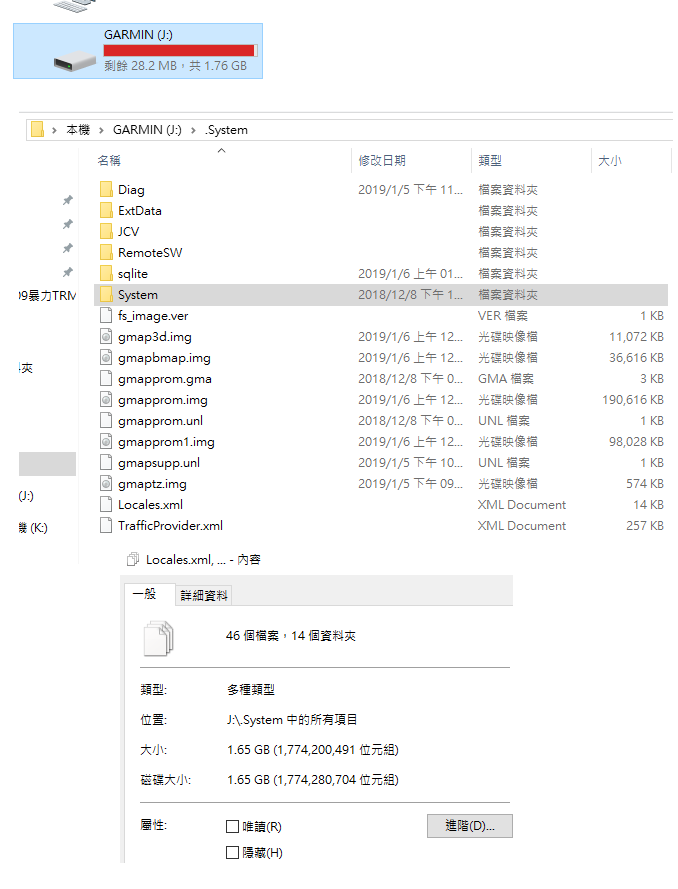Screen dimensions: 678x889
Task: Click the multi-file icon in properties dialog
Action: (x=159, y=638)
